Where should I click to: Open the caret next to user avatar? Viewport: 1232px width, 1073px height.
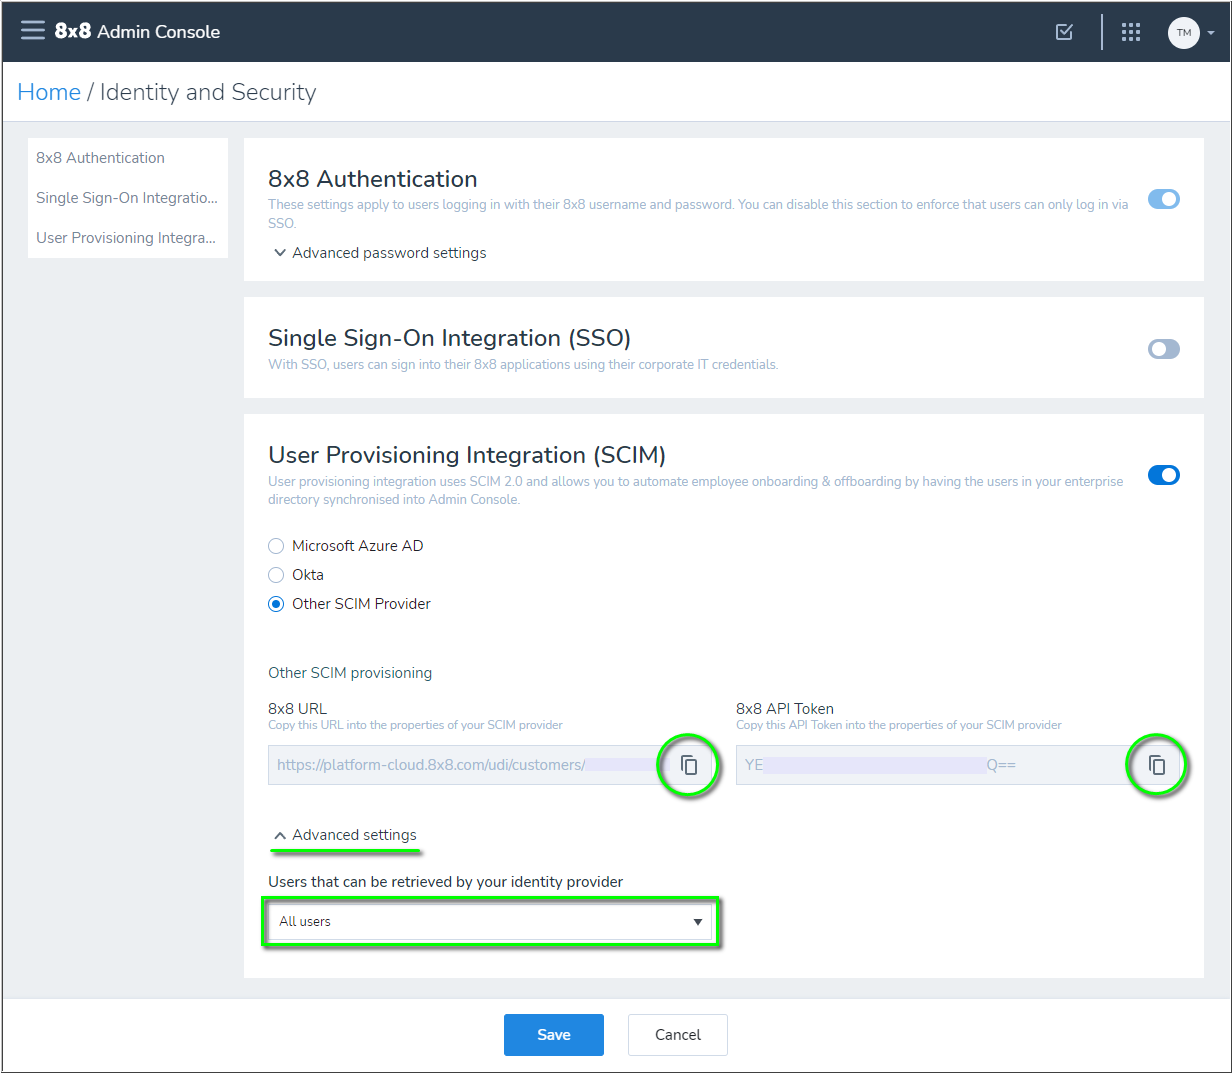pos(1211,33)
